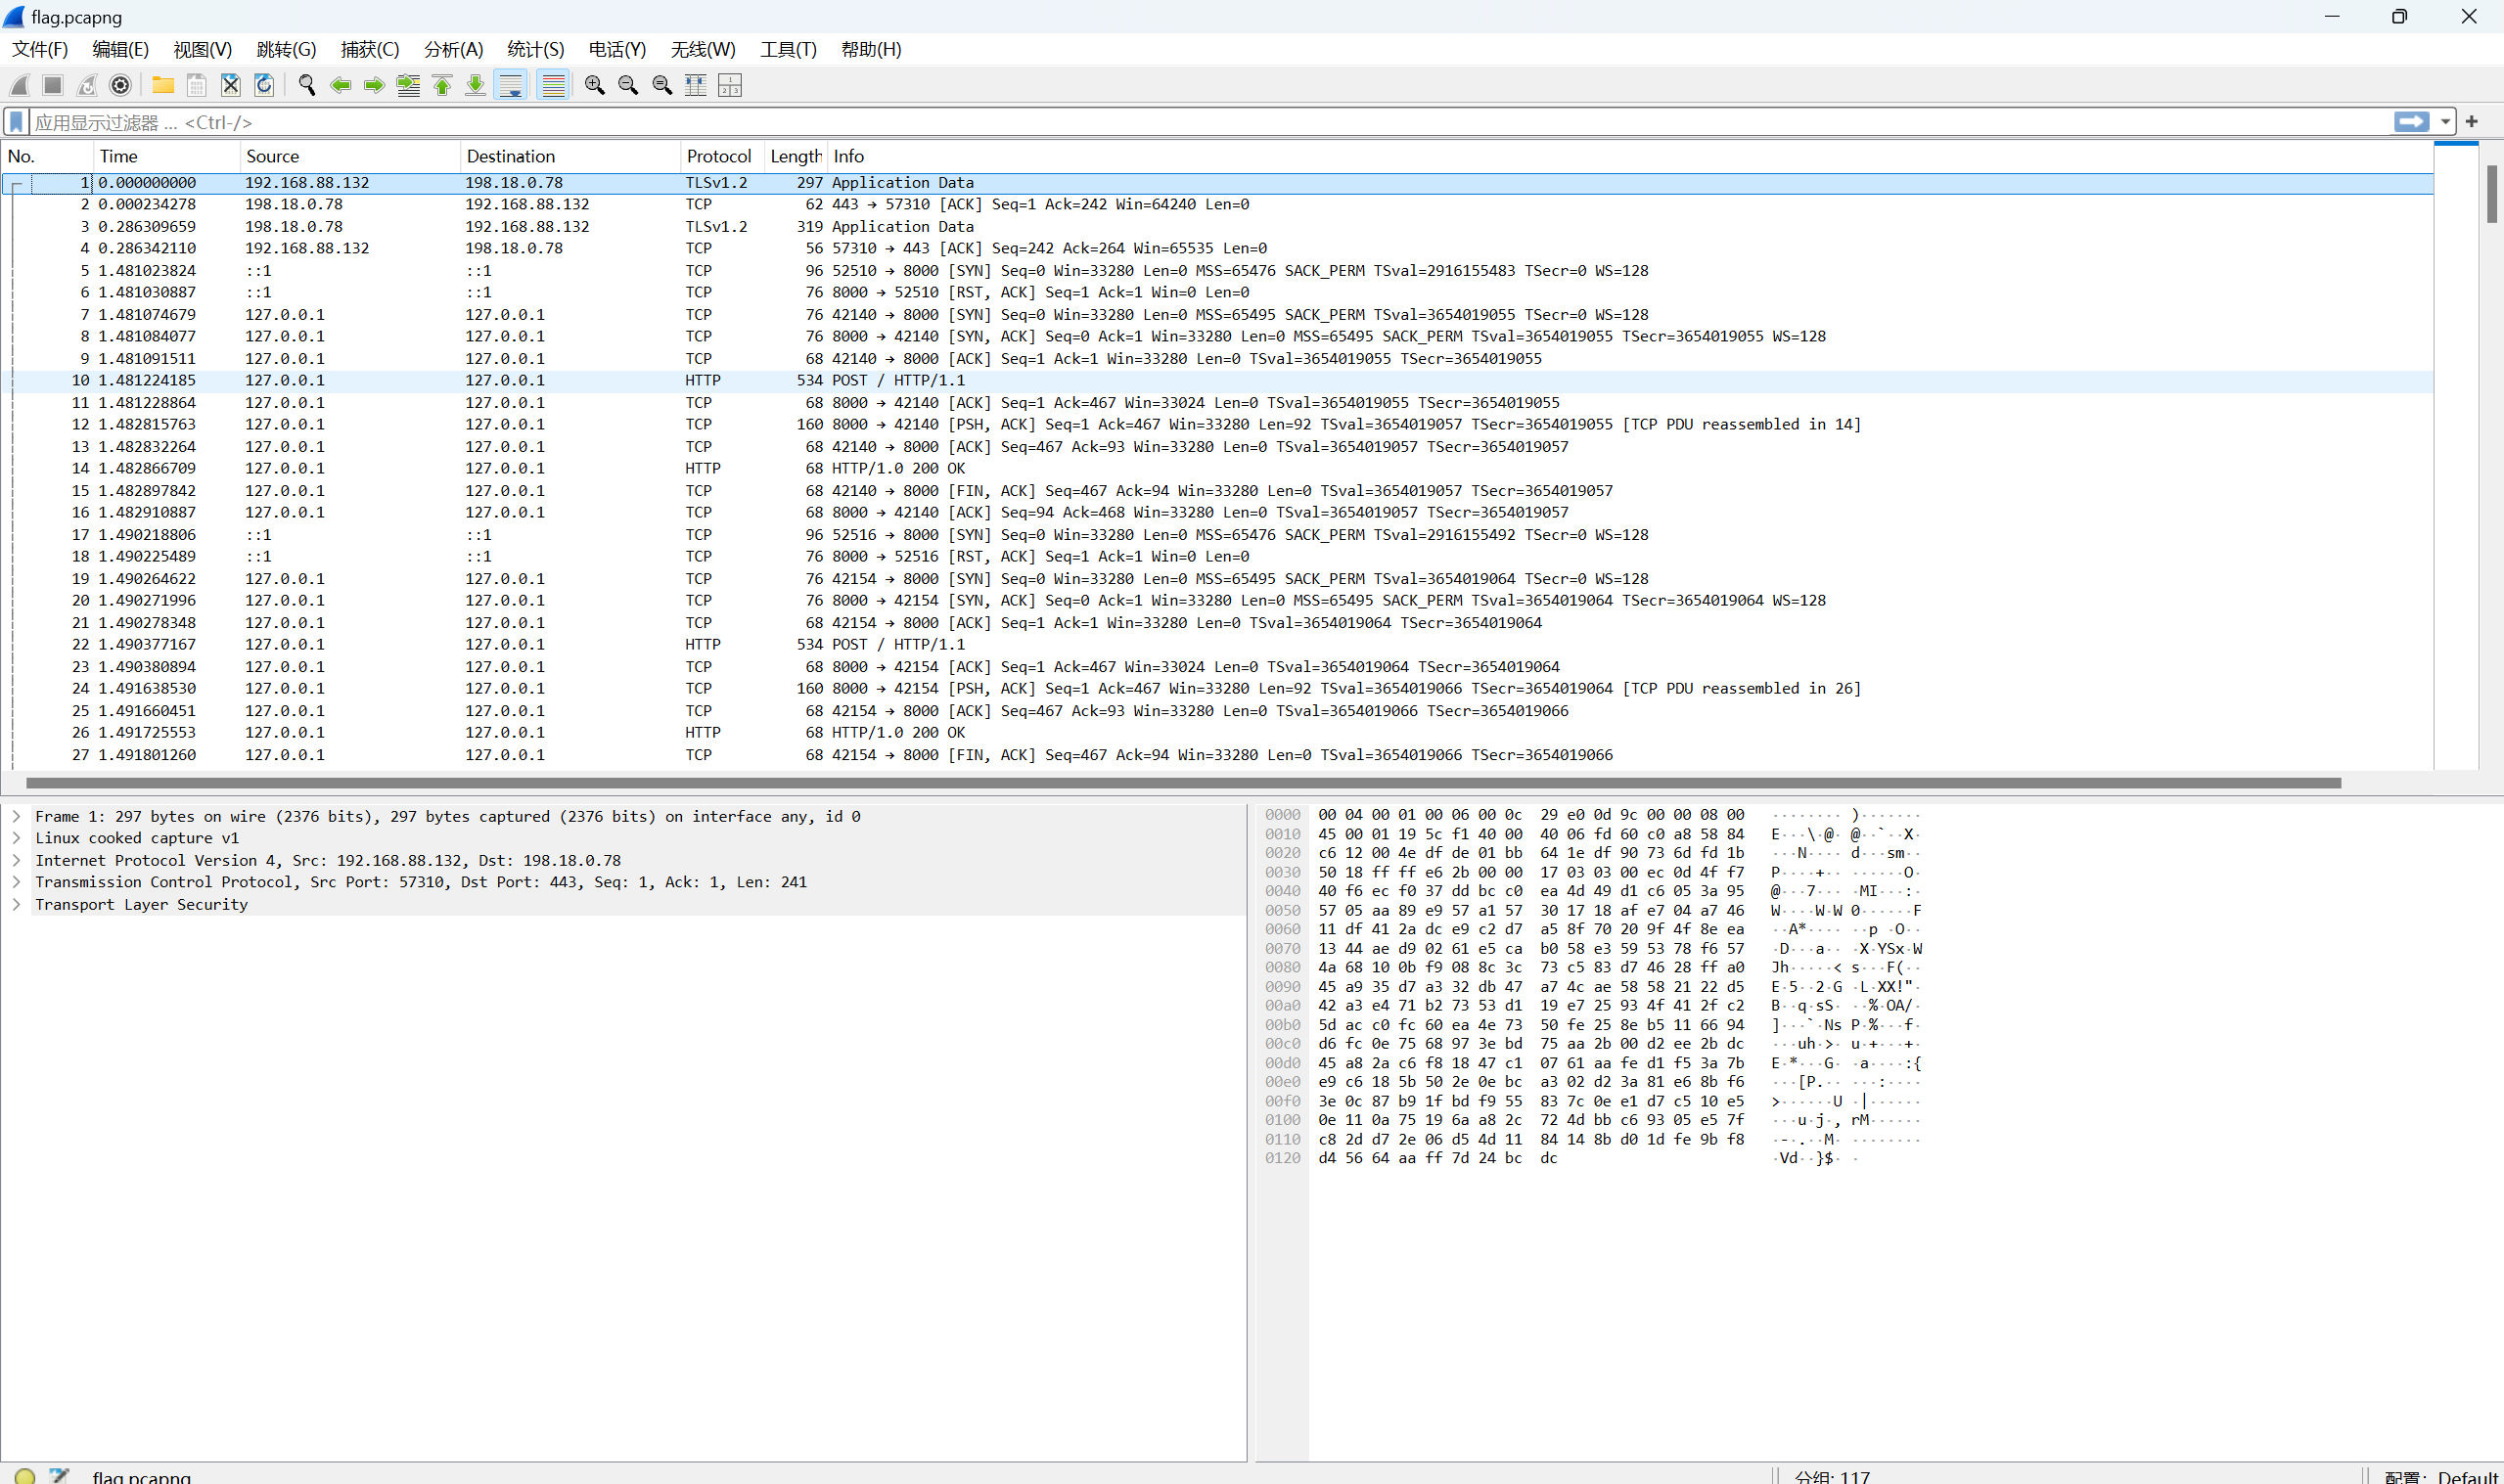Open the 统计(S) menu
The height and width of the screenshot is (1484, 2504).
pos(536,49)
